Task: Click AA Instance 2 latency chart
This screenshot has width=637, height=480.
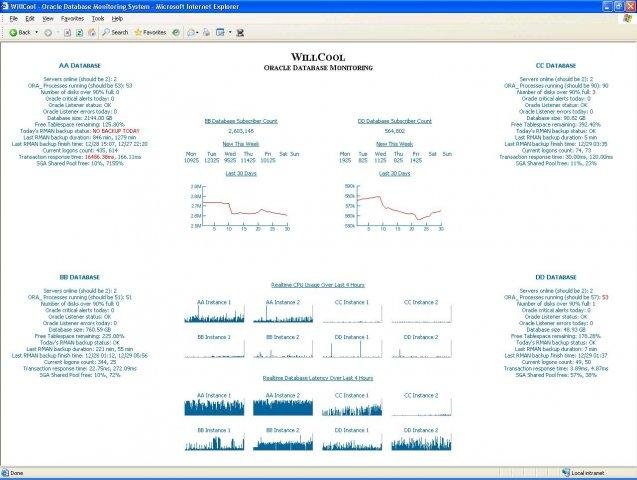Action: click(x=283, y=407)
